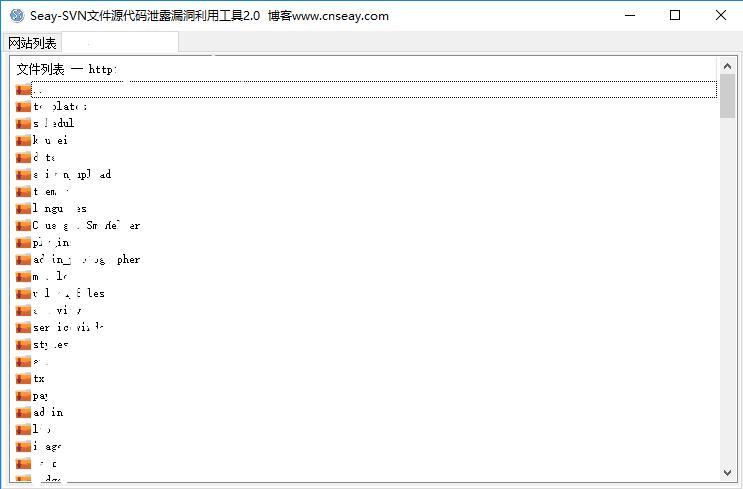743x489 pixels.
Task: Click the row text containing "Sm" and ending in "er"
Action: (86, 226)
